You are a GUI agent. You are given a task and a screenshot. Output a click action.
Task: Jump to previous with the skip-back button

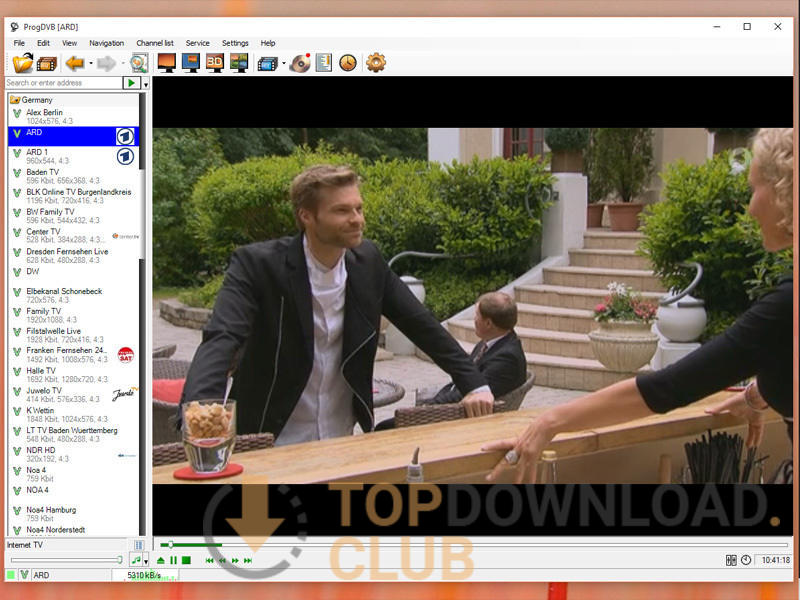coord(209,560)
